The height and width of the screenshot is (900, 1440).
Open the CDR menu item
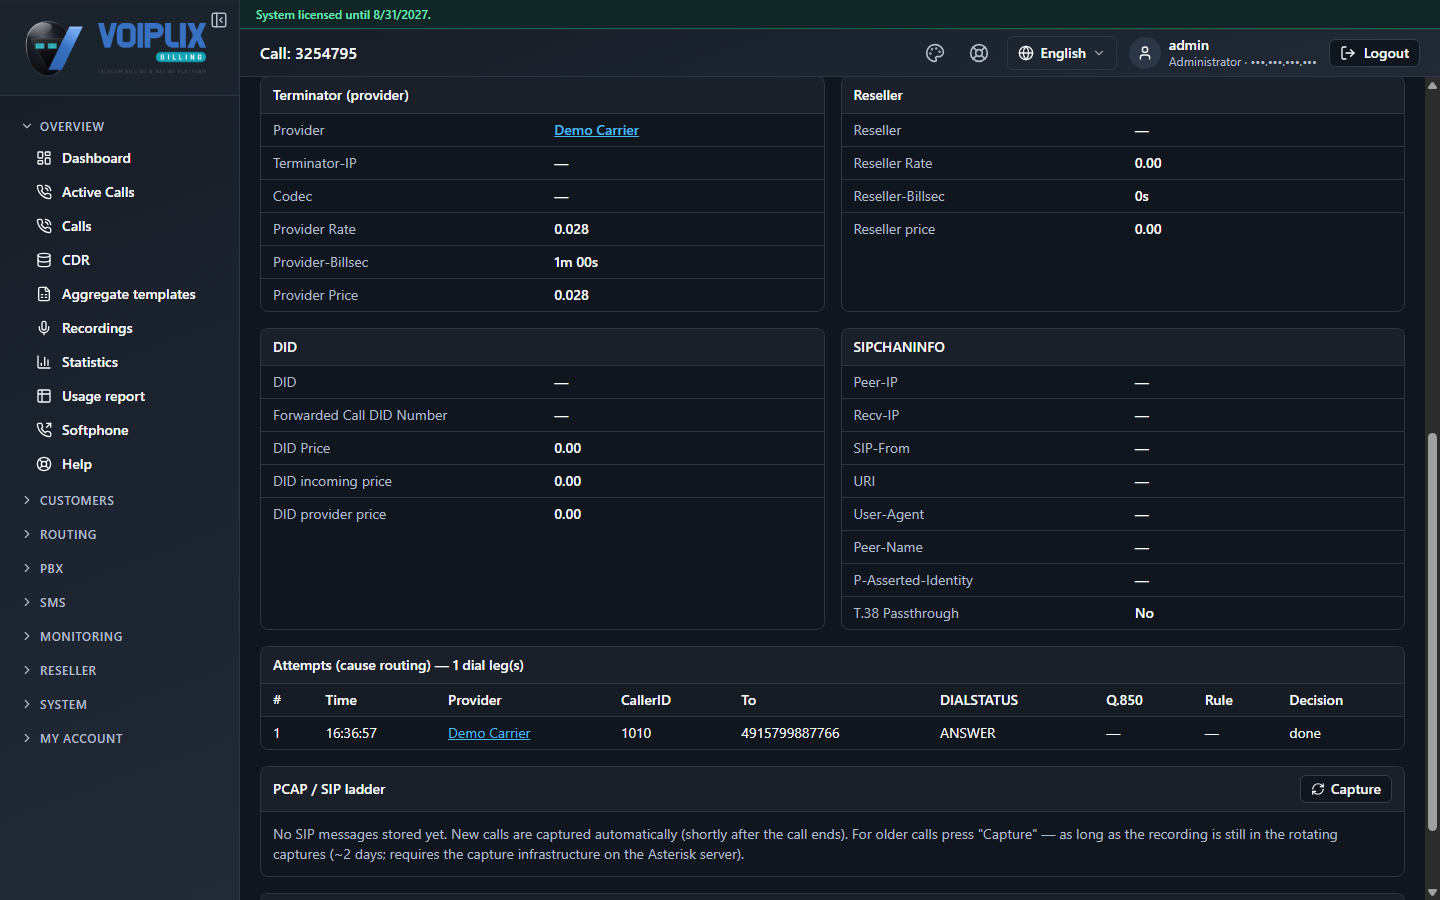(x=76, y=260)
